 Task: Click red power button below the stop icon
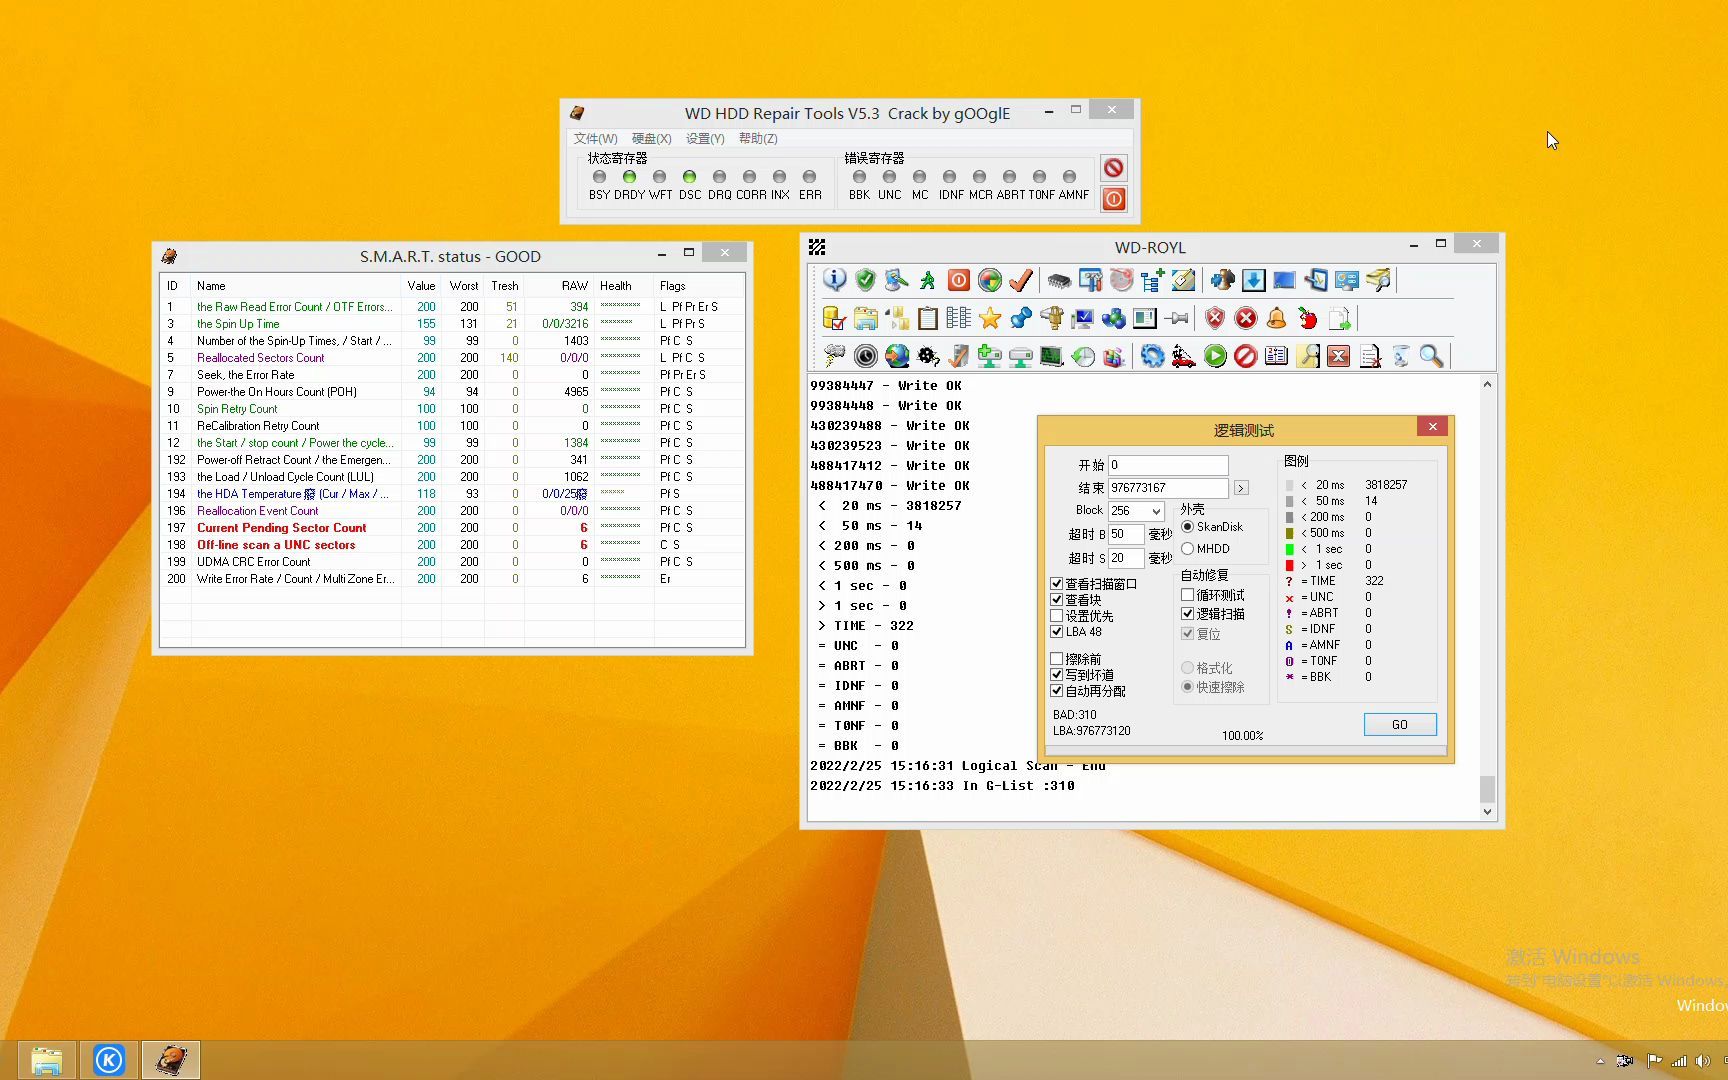(x=1113, y=199)
